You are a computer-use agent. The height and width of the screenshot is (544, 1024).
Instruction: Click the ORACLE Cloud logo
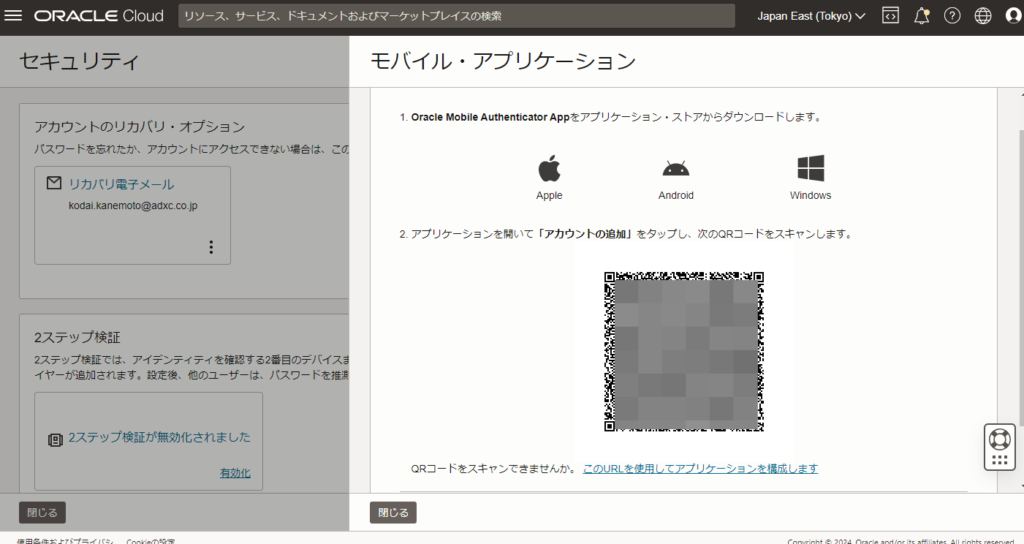click(x=100, y=16)
